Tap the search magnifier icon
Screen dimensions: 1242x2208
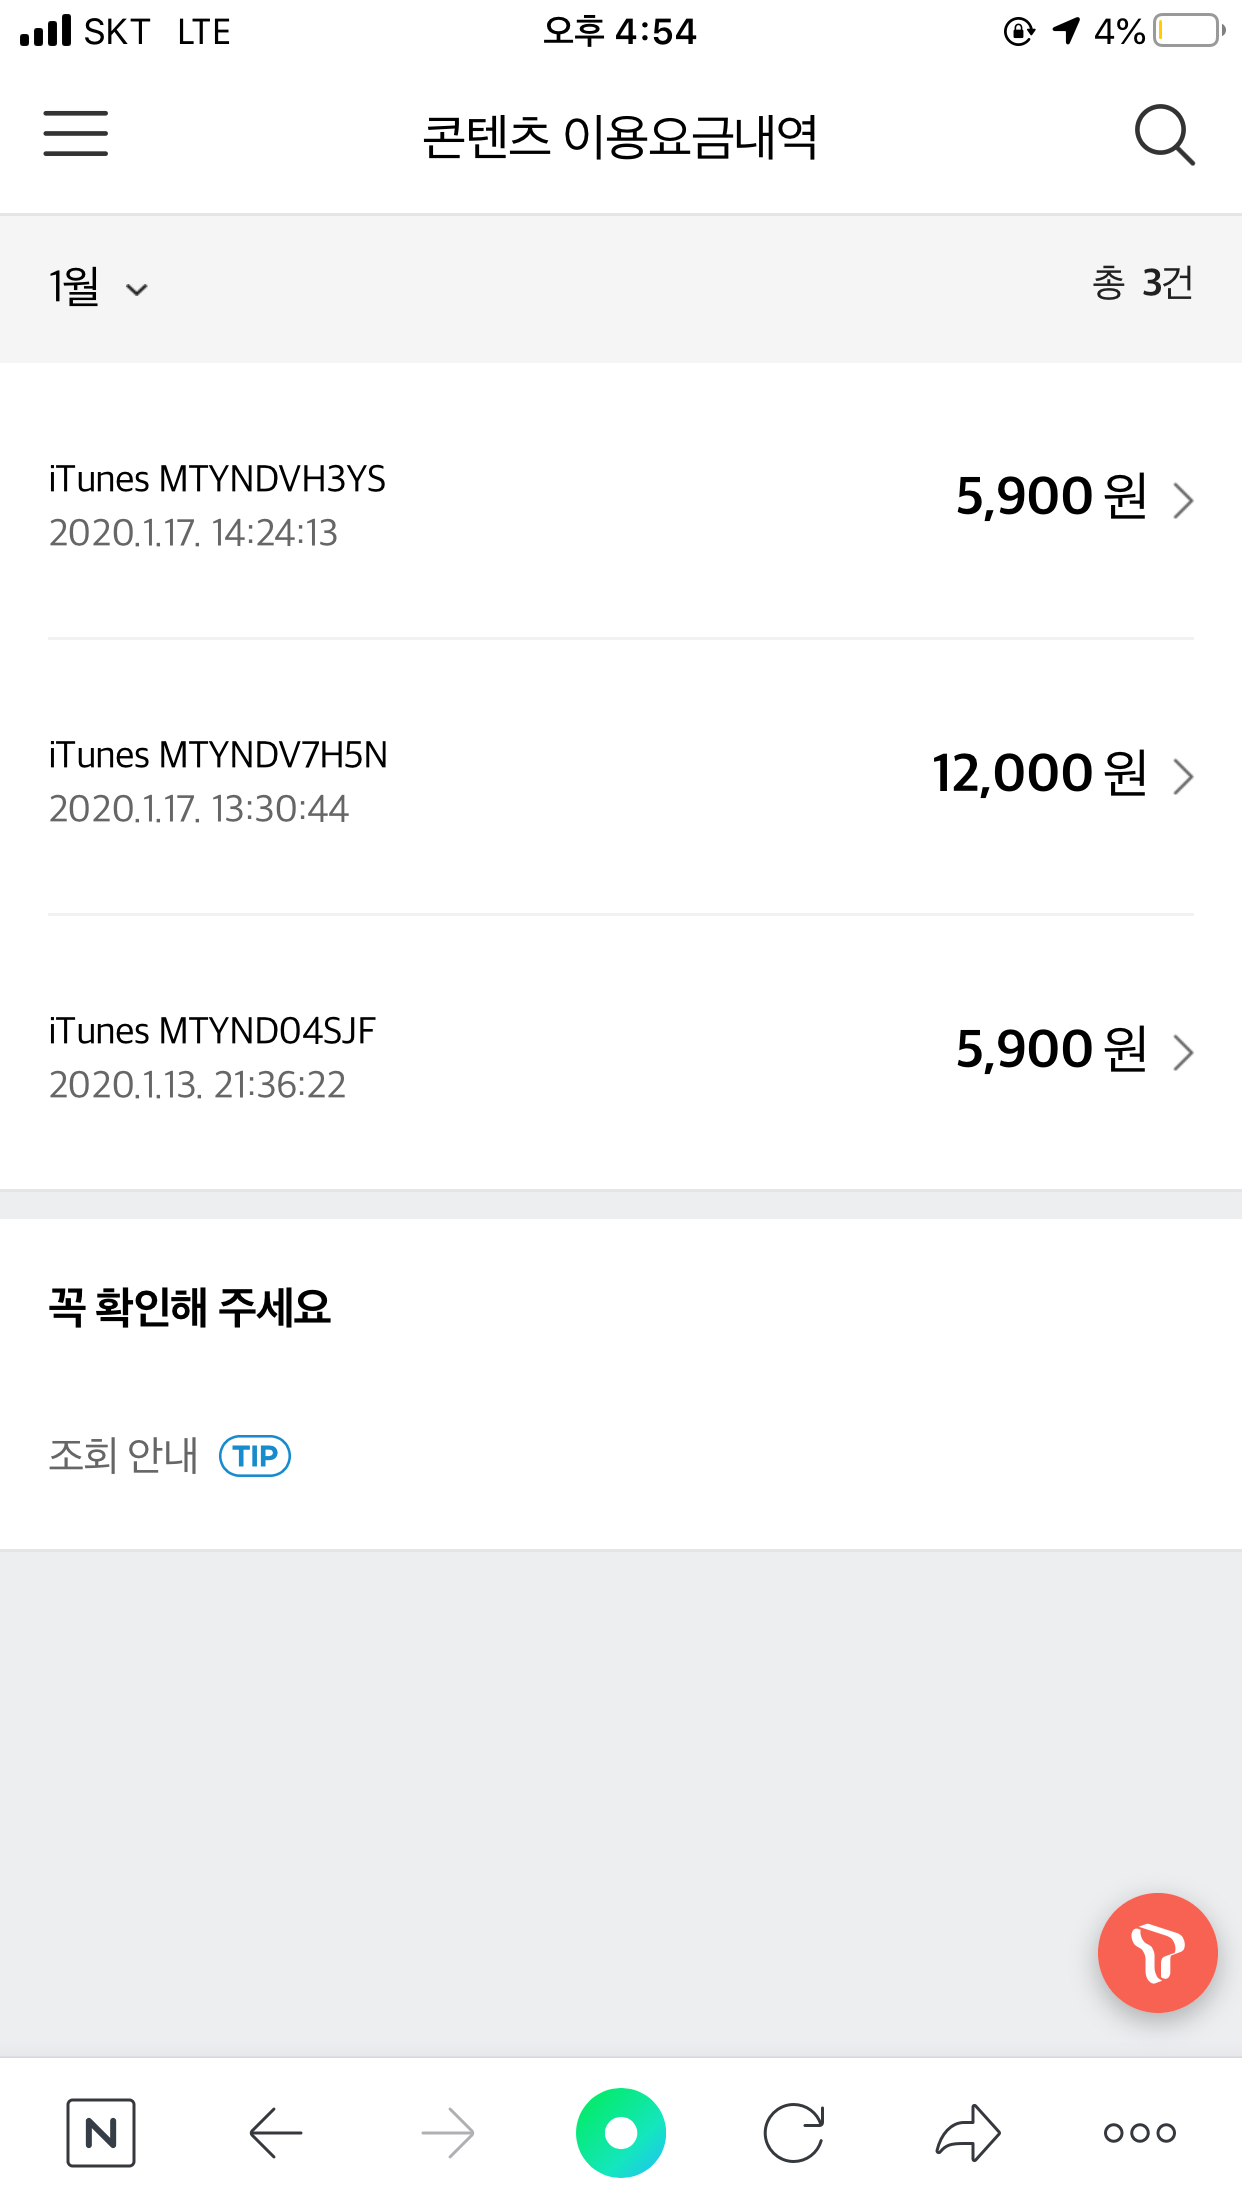click(x=1164, y=134)
